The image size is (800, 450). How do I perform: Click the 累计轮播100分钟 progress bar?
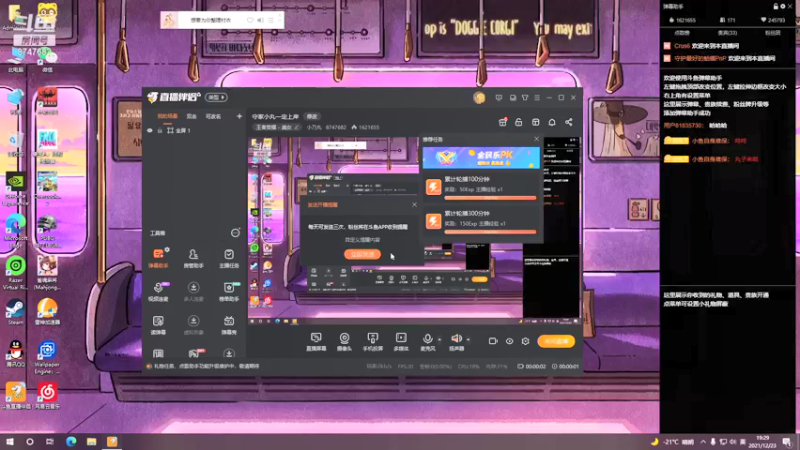click(490, 198)
